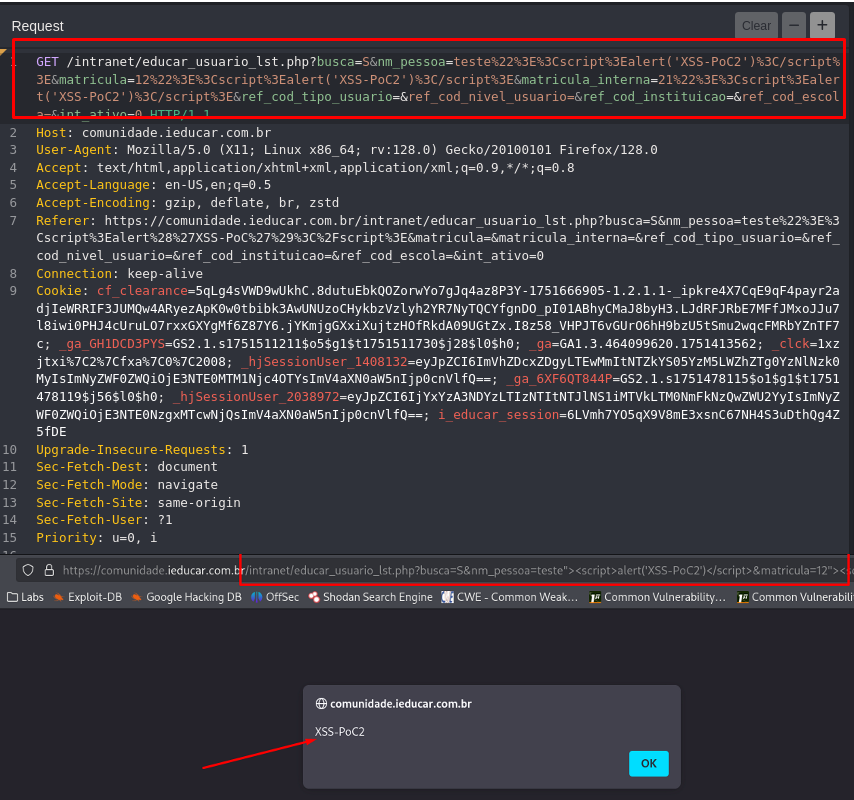Click the Request panel heading

pyautogui.click(x=38, y=26)
